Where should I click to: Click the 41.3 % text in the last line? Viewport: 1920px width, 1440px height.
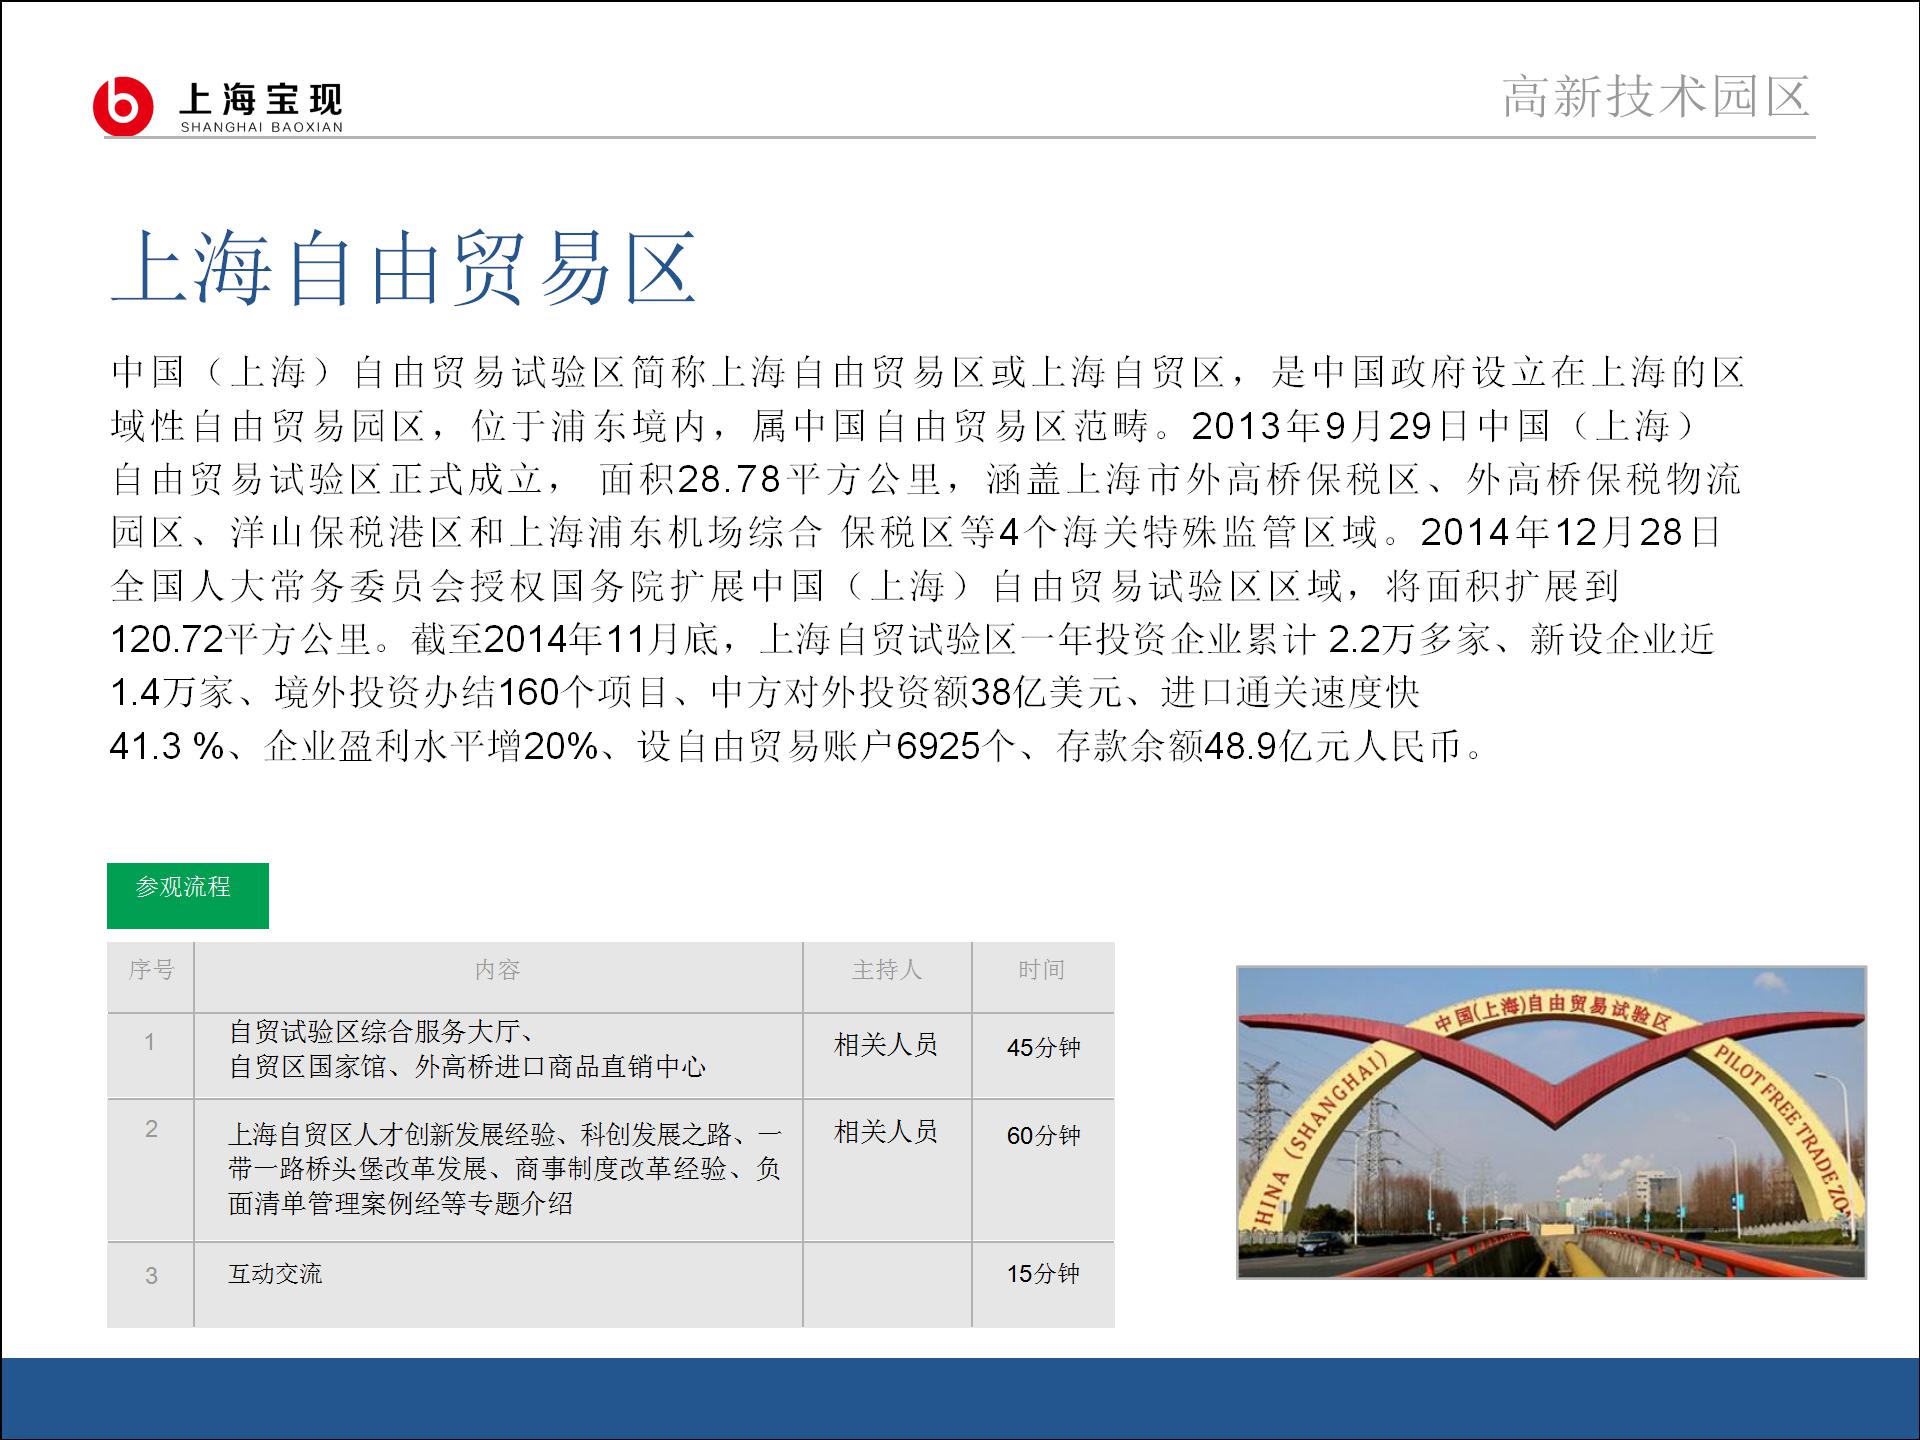click(x=167, y=746)
